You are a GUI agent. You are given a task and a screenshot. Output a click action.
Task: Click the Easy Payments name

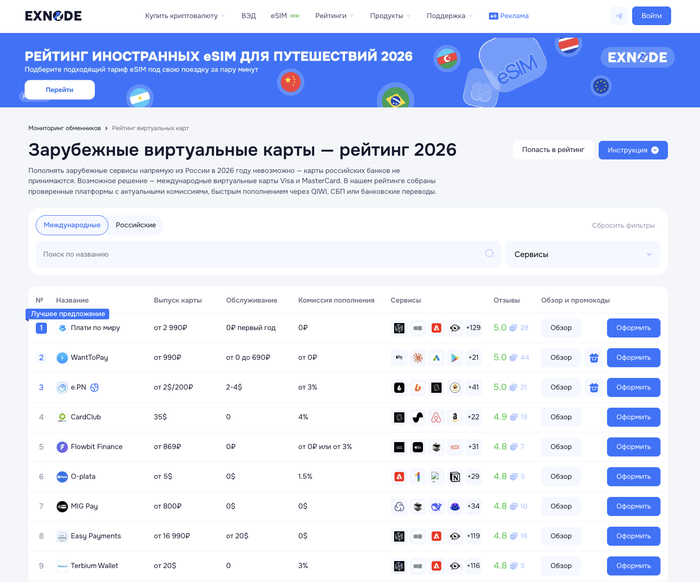pos(96,536)
